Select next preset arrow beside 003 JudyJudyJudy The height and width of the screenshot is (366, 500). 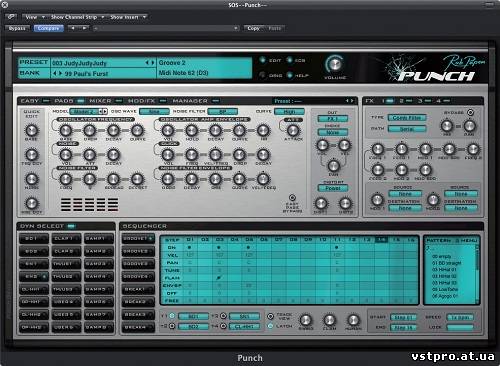pyautogui.click(x=153, y=63)
